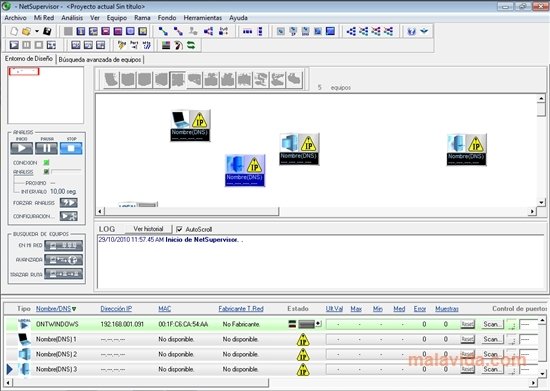Switch to Búsqueda avanzada de equipos tab
This screenshot has height=391, width=550.
point(100,60)
